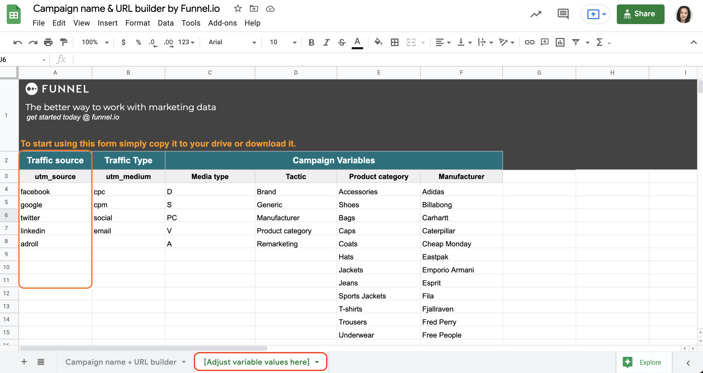The width and height of the screenshot is (703, 373).
Task: Open the View menu
Action: [x=82, y=23]
